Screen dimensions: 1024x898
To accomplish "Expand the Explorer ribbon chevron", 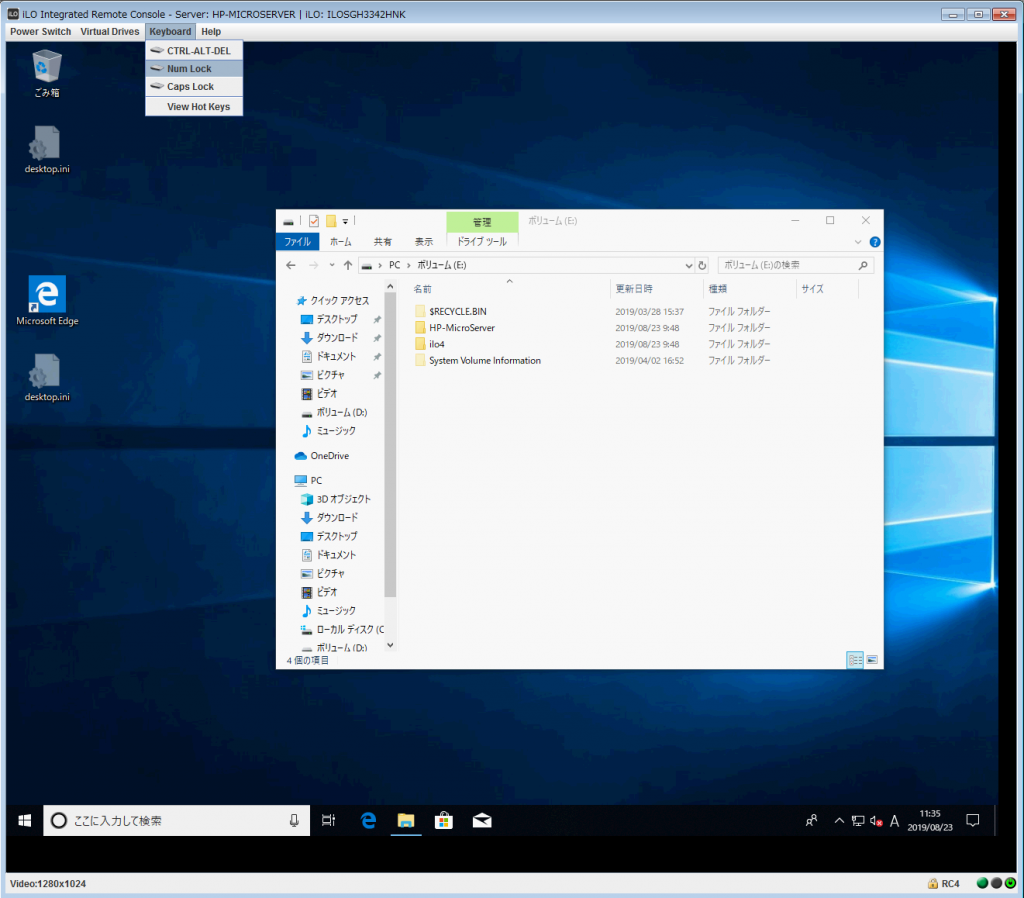I will pos(858,242).
